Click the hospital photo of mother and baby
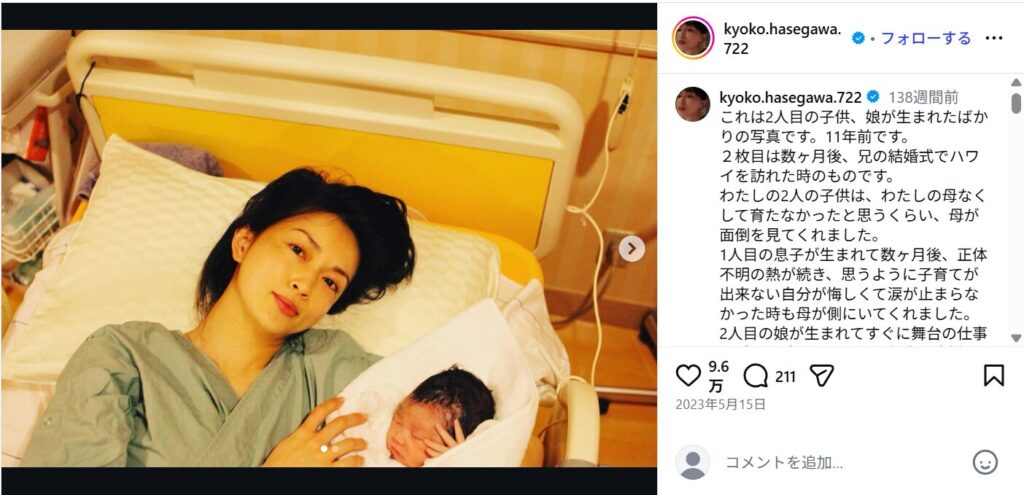Image resolution: width=1024 pixels, height=495 pixels. (x=328, y=248)
